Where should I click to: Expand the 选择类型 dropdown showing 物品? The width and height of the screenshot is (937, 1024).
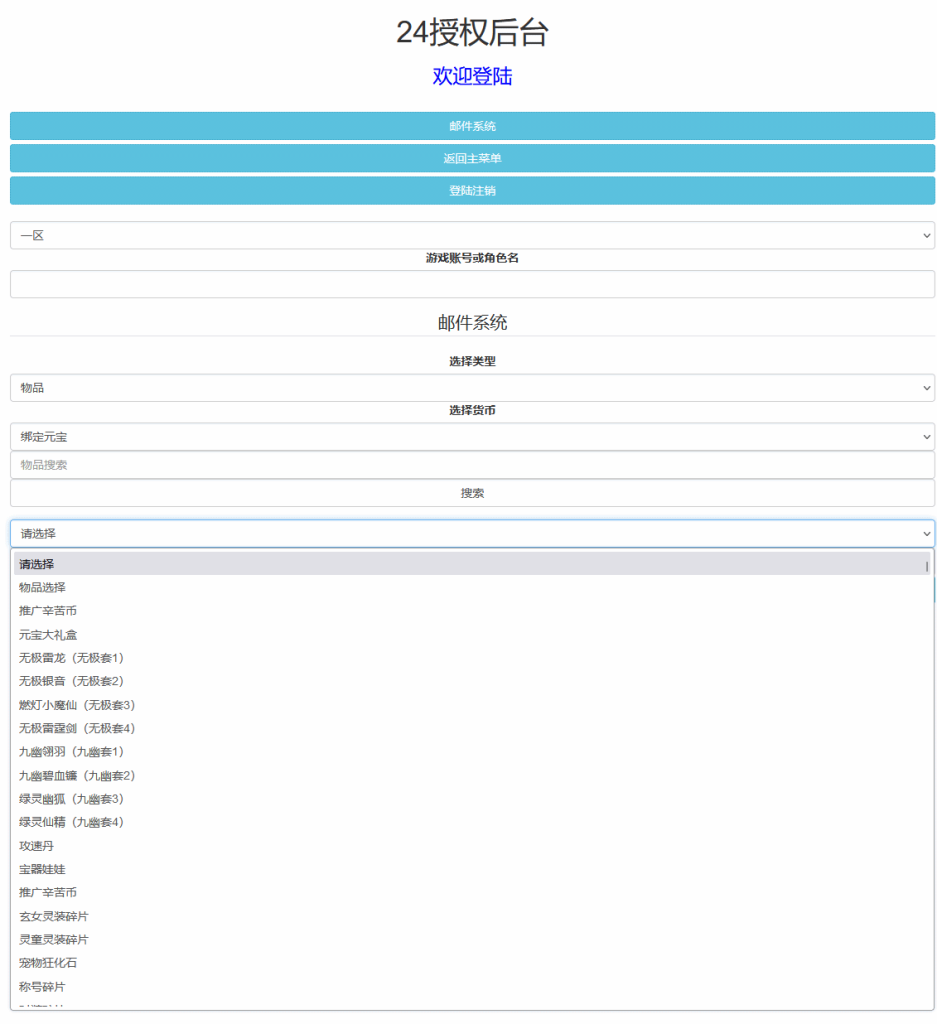point(472,388)
